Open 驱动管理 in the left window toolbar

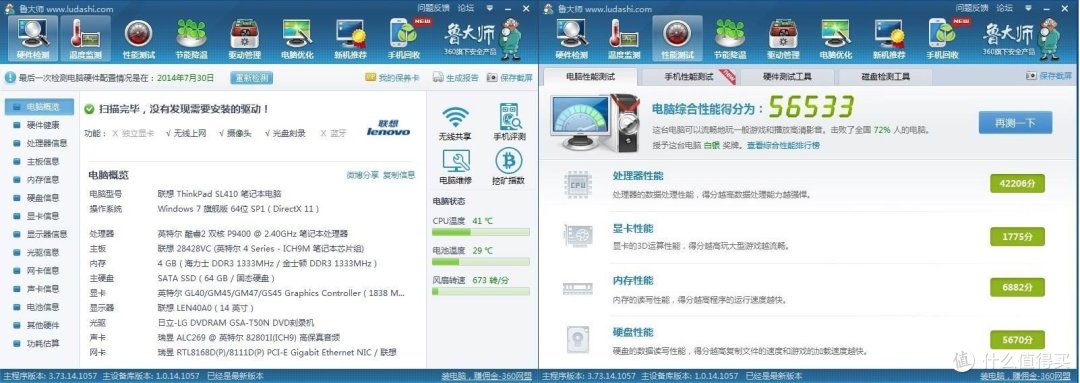245,39
